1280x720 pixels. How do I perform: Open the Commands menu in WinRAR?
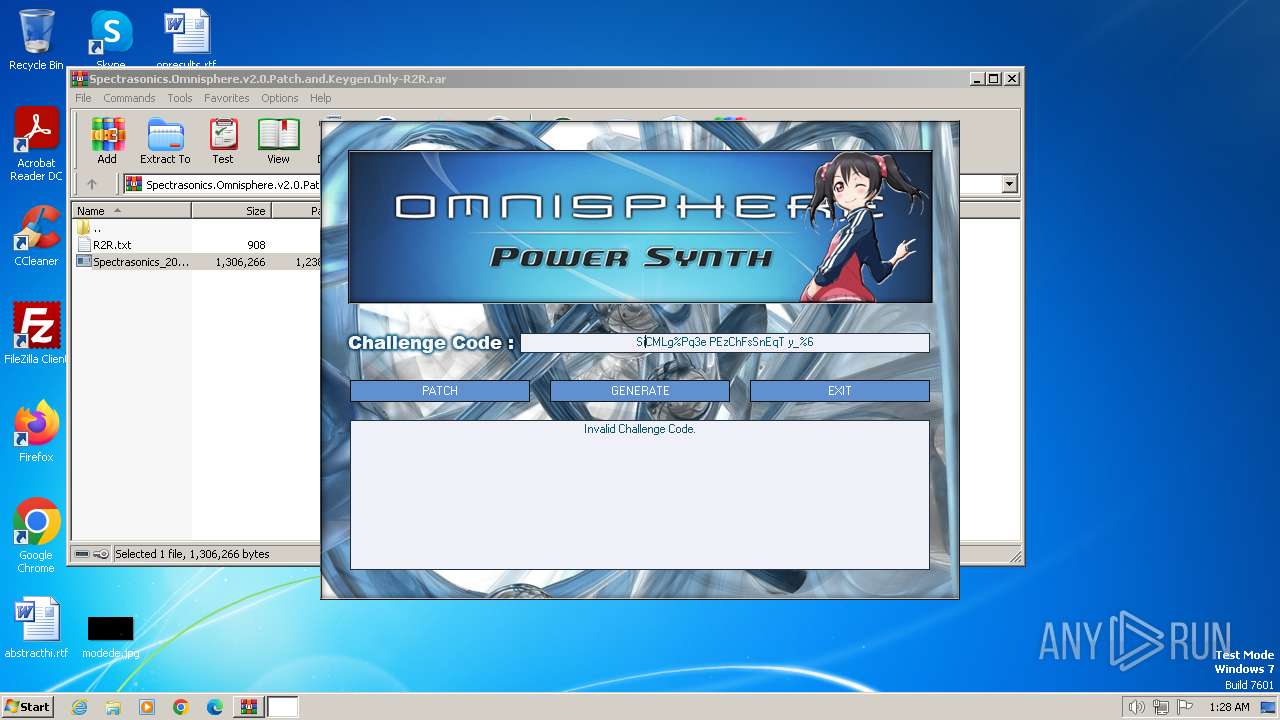pos(129,98)
